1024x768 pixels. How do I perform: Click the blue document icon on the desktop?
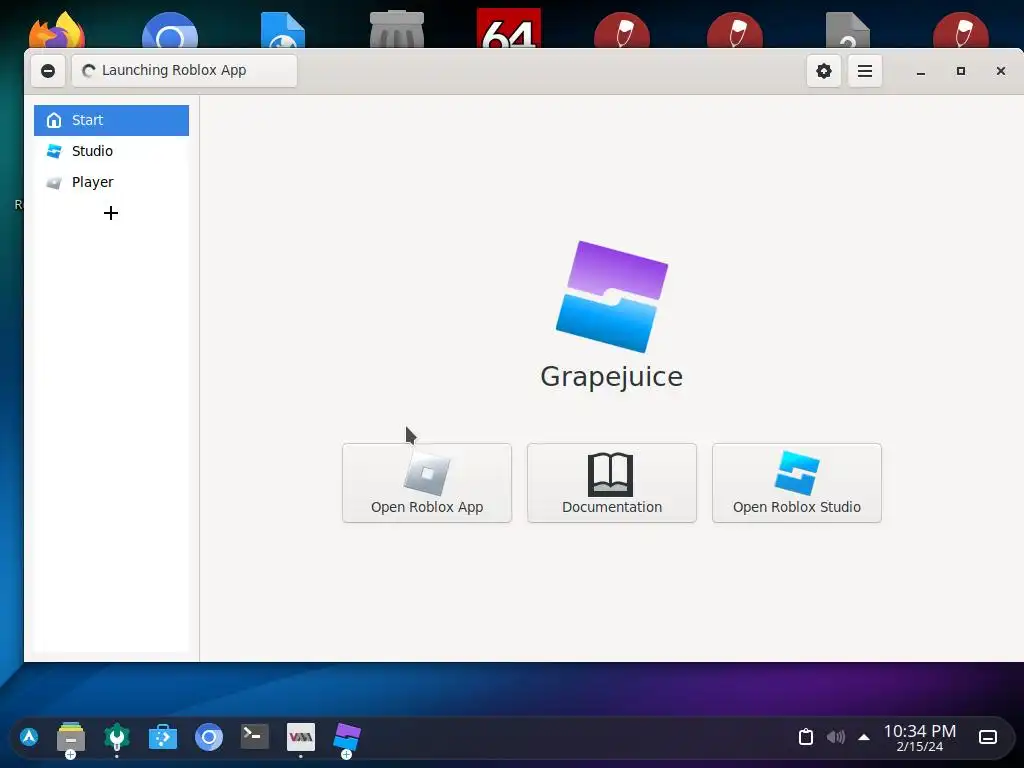tap(283, 30)
